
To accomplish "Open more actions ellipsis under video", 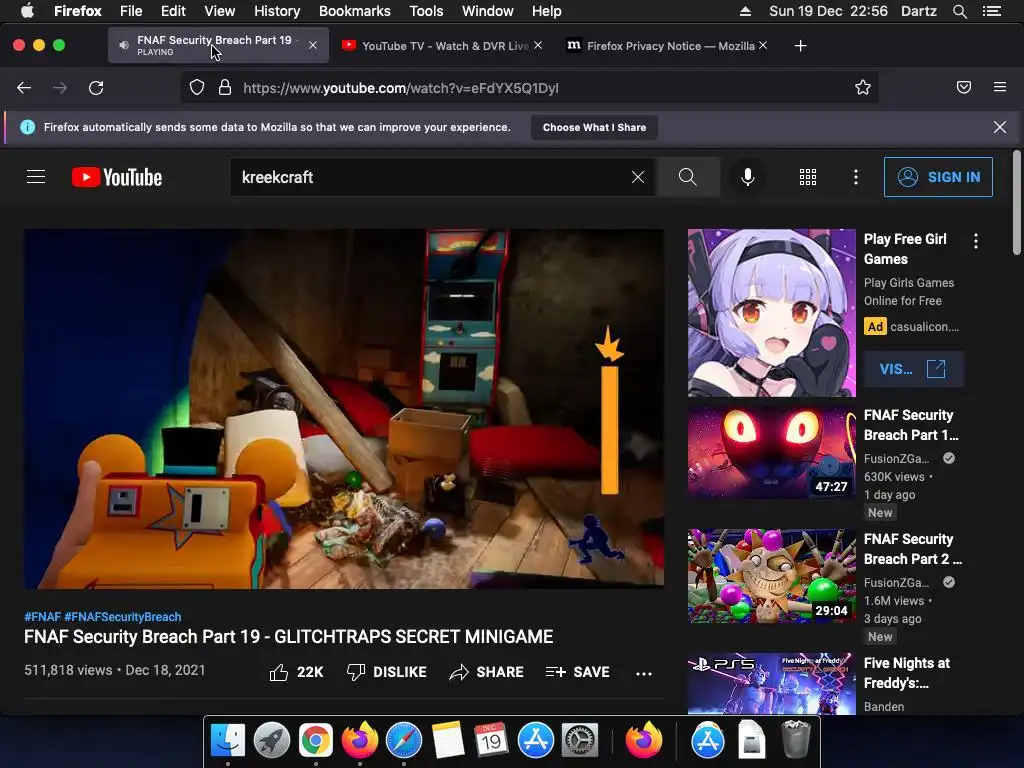I will pyautogui.click(x=644, y=673).
